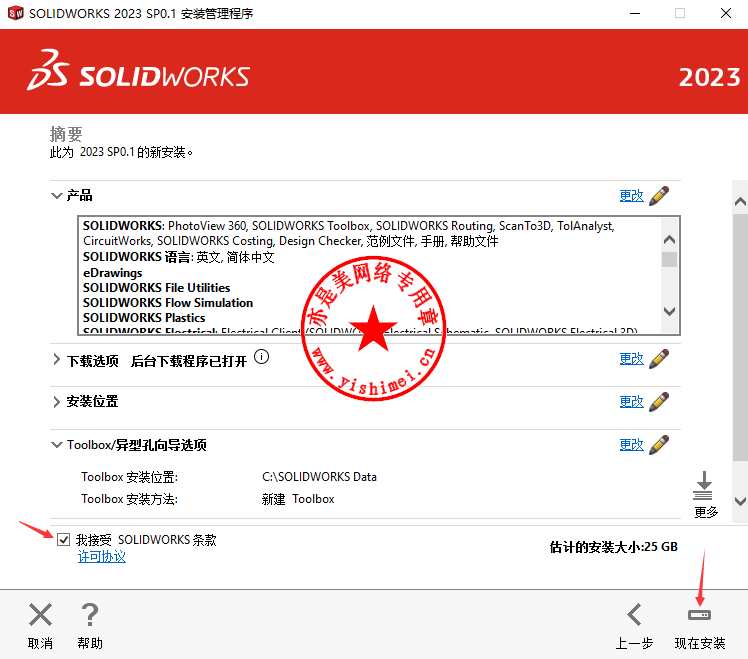Click 更改 link for 下载选项
This screenshot has width=748, height=659.
pos(631,359)
